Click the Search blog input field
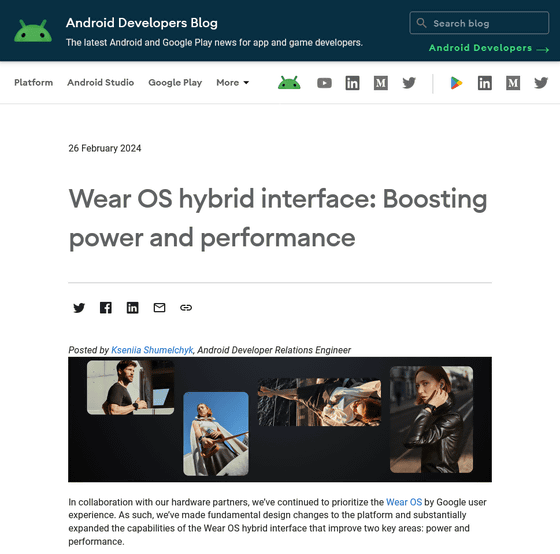 click(479, 23)
